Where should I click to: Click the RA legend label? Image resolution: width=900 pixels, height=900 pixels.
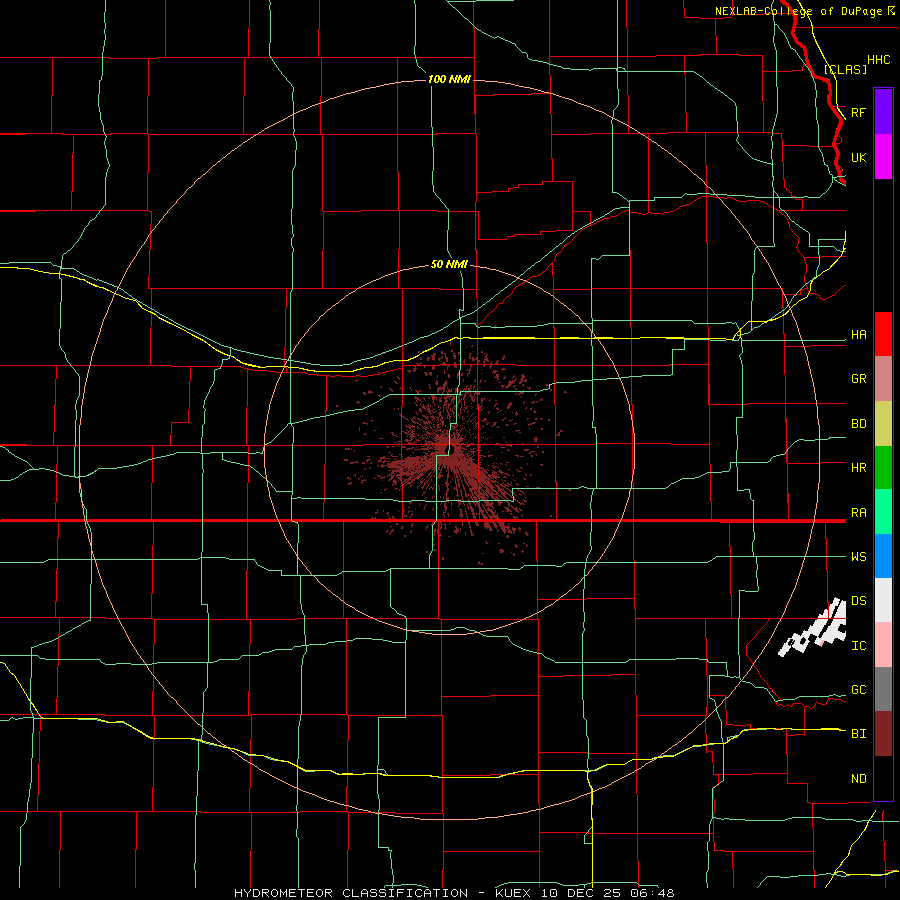(x=858, y=513)
